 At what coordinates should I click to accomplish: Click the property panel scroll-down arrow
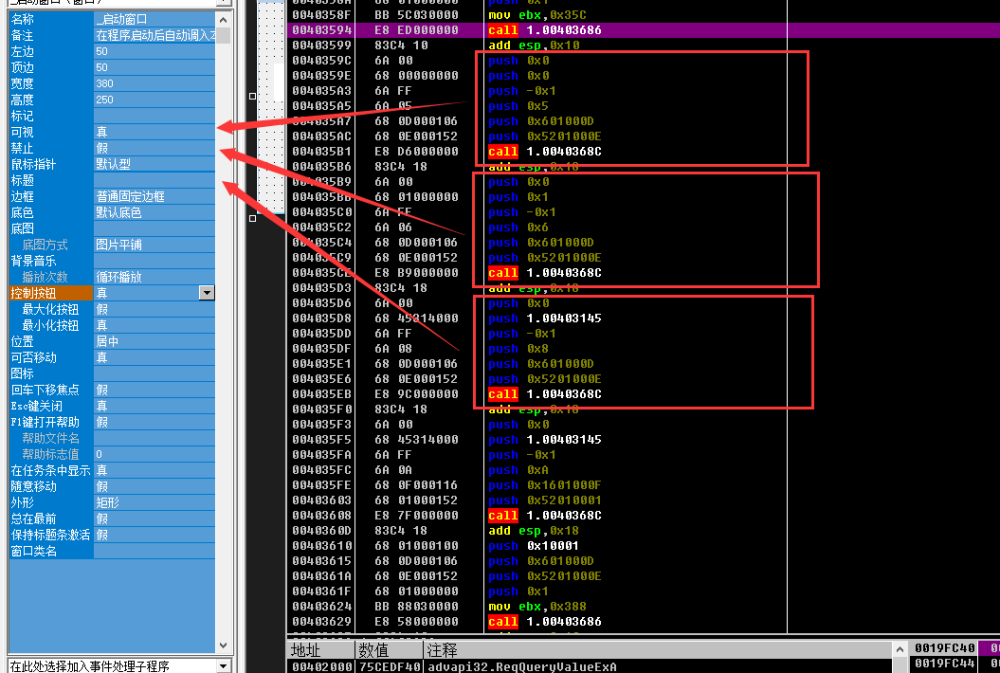[x=224, y=647]
